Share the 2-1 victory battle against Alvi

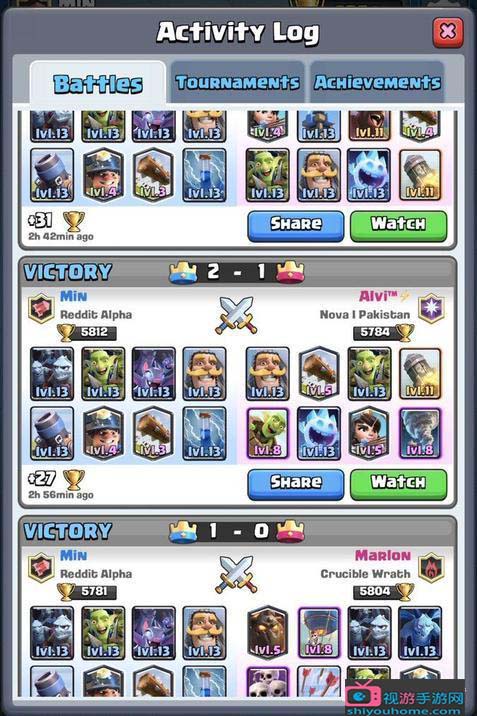click(296, 484)
